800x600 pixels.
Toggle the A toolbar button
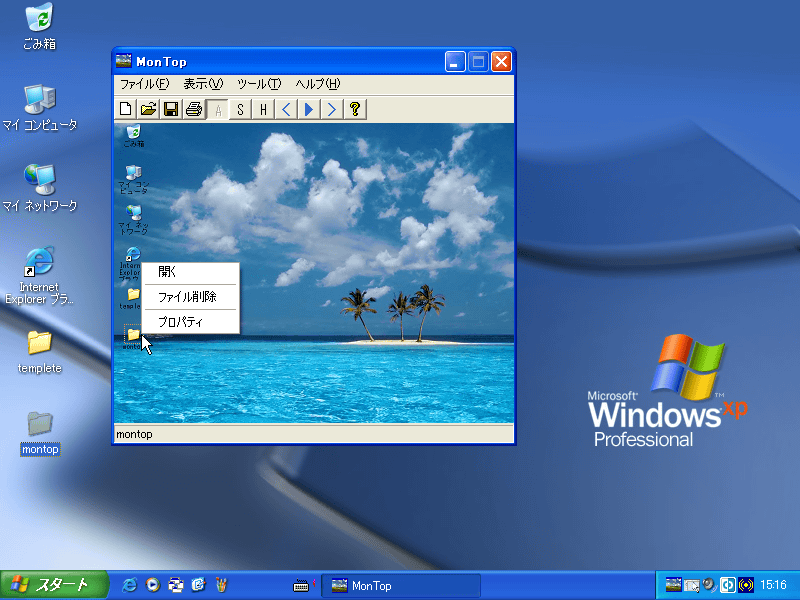[x=218, y=109]
